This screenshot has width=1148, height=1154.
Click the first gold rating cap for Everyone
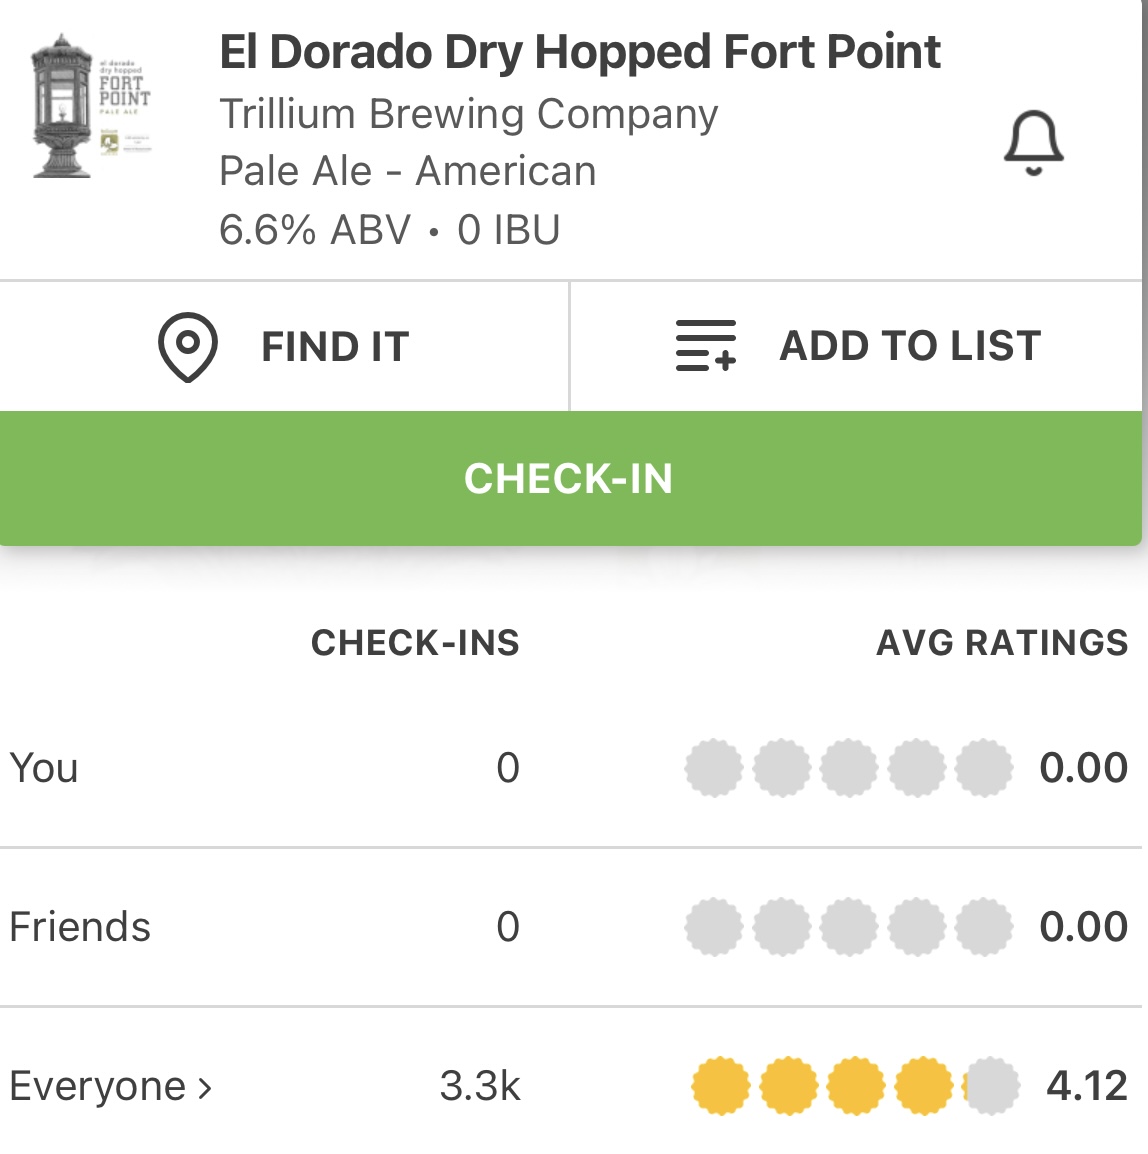[720, 1086]
